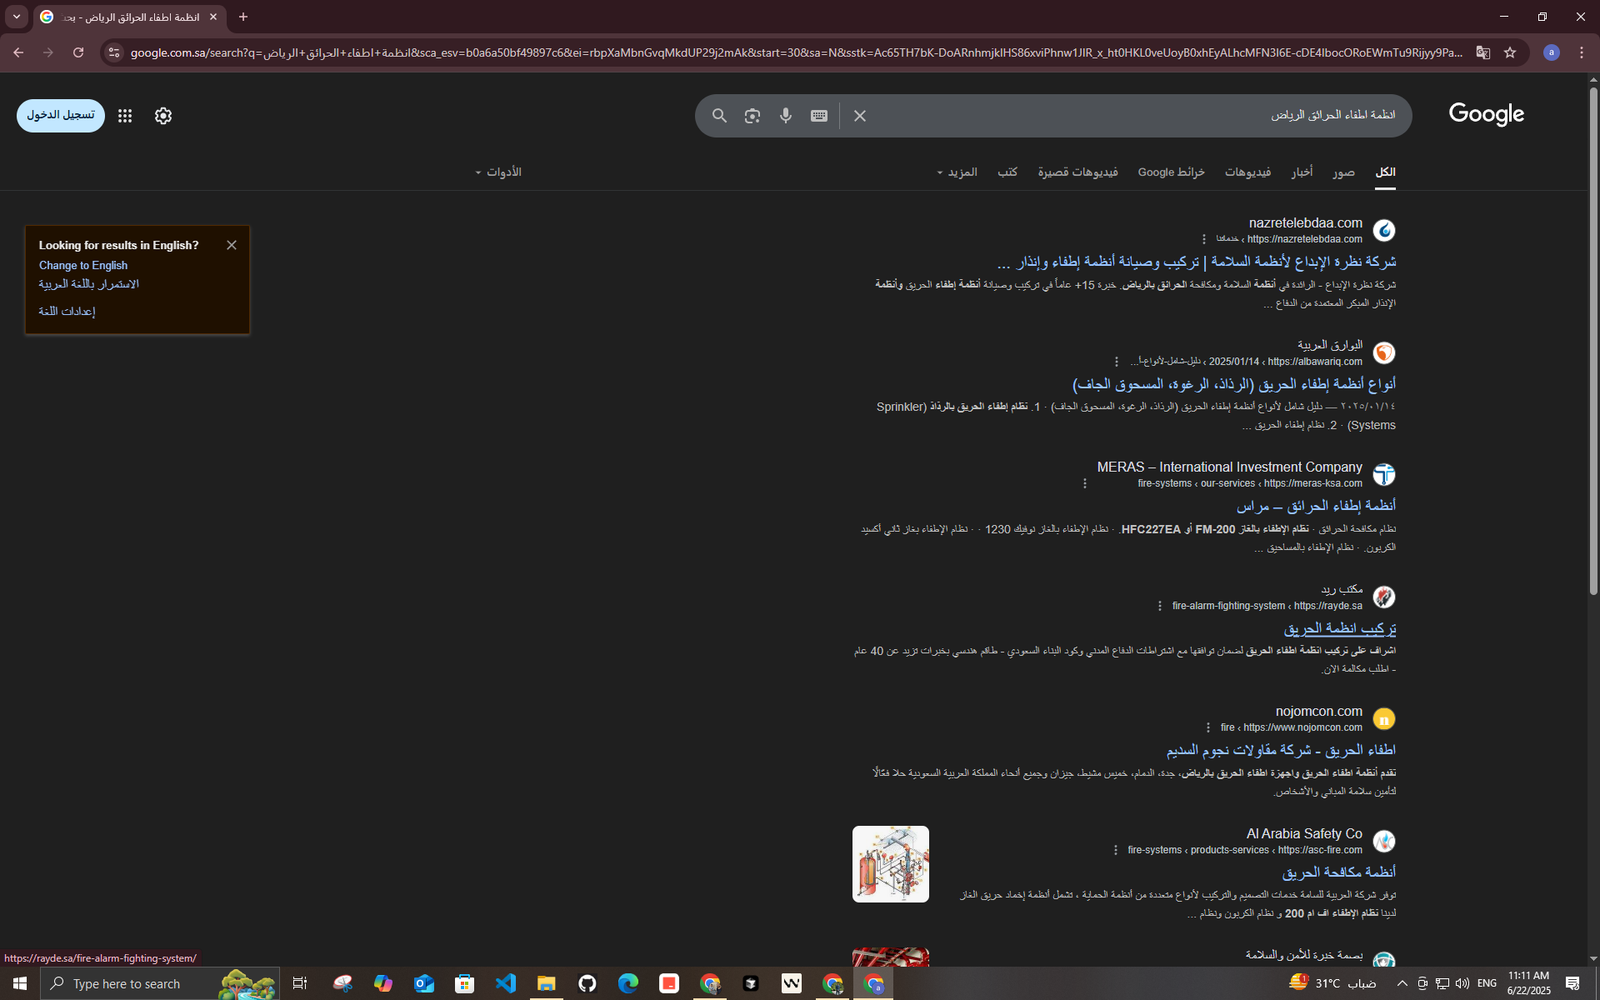This screenshot has width=1600, height=1000.
Task: Open Microsoft Store from taskbar
Action: click(x=464, y=984)
